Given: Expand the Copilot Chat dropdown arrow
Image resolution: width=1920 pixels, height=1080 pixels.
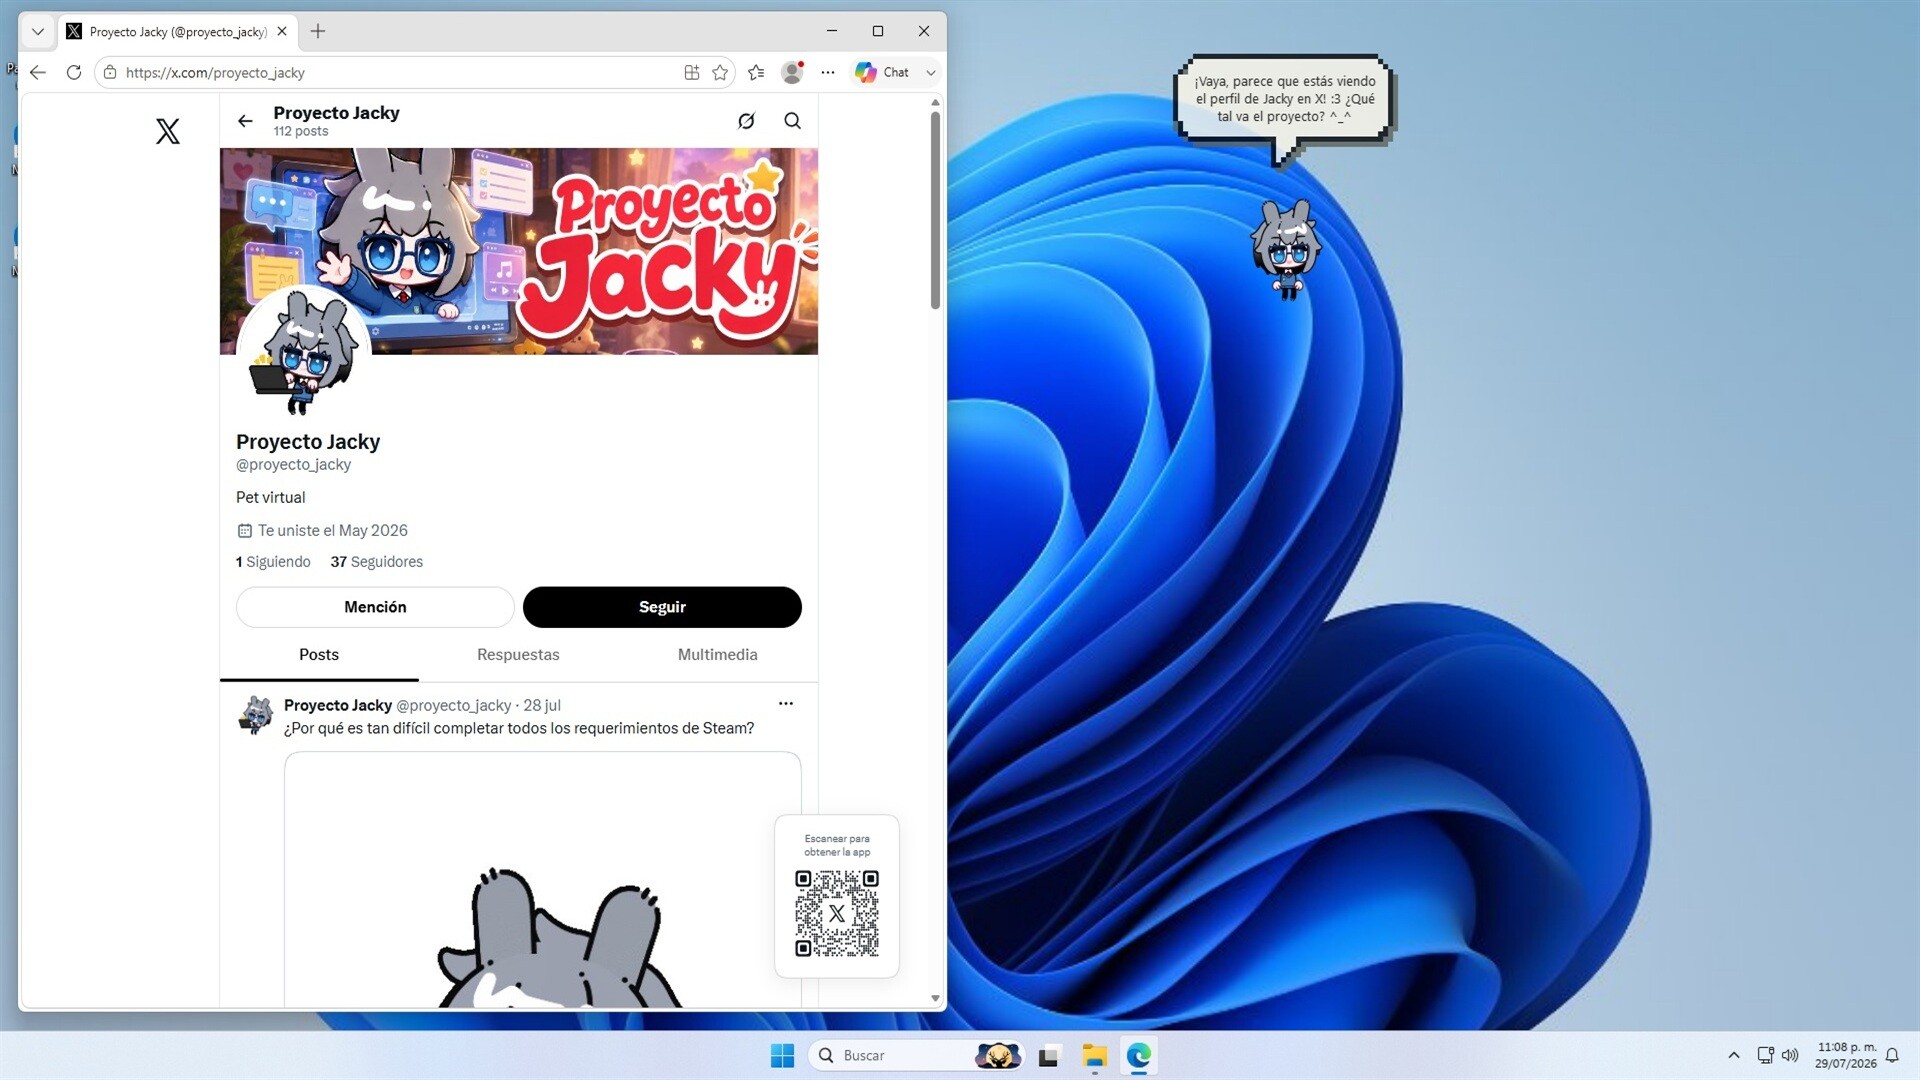Looking at the screenshot, I should [931, 72].
